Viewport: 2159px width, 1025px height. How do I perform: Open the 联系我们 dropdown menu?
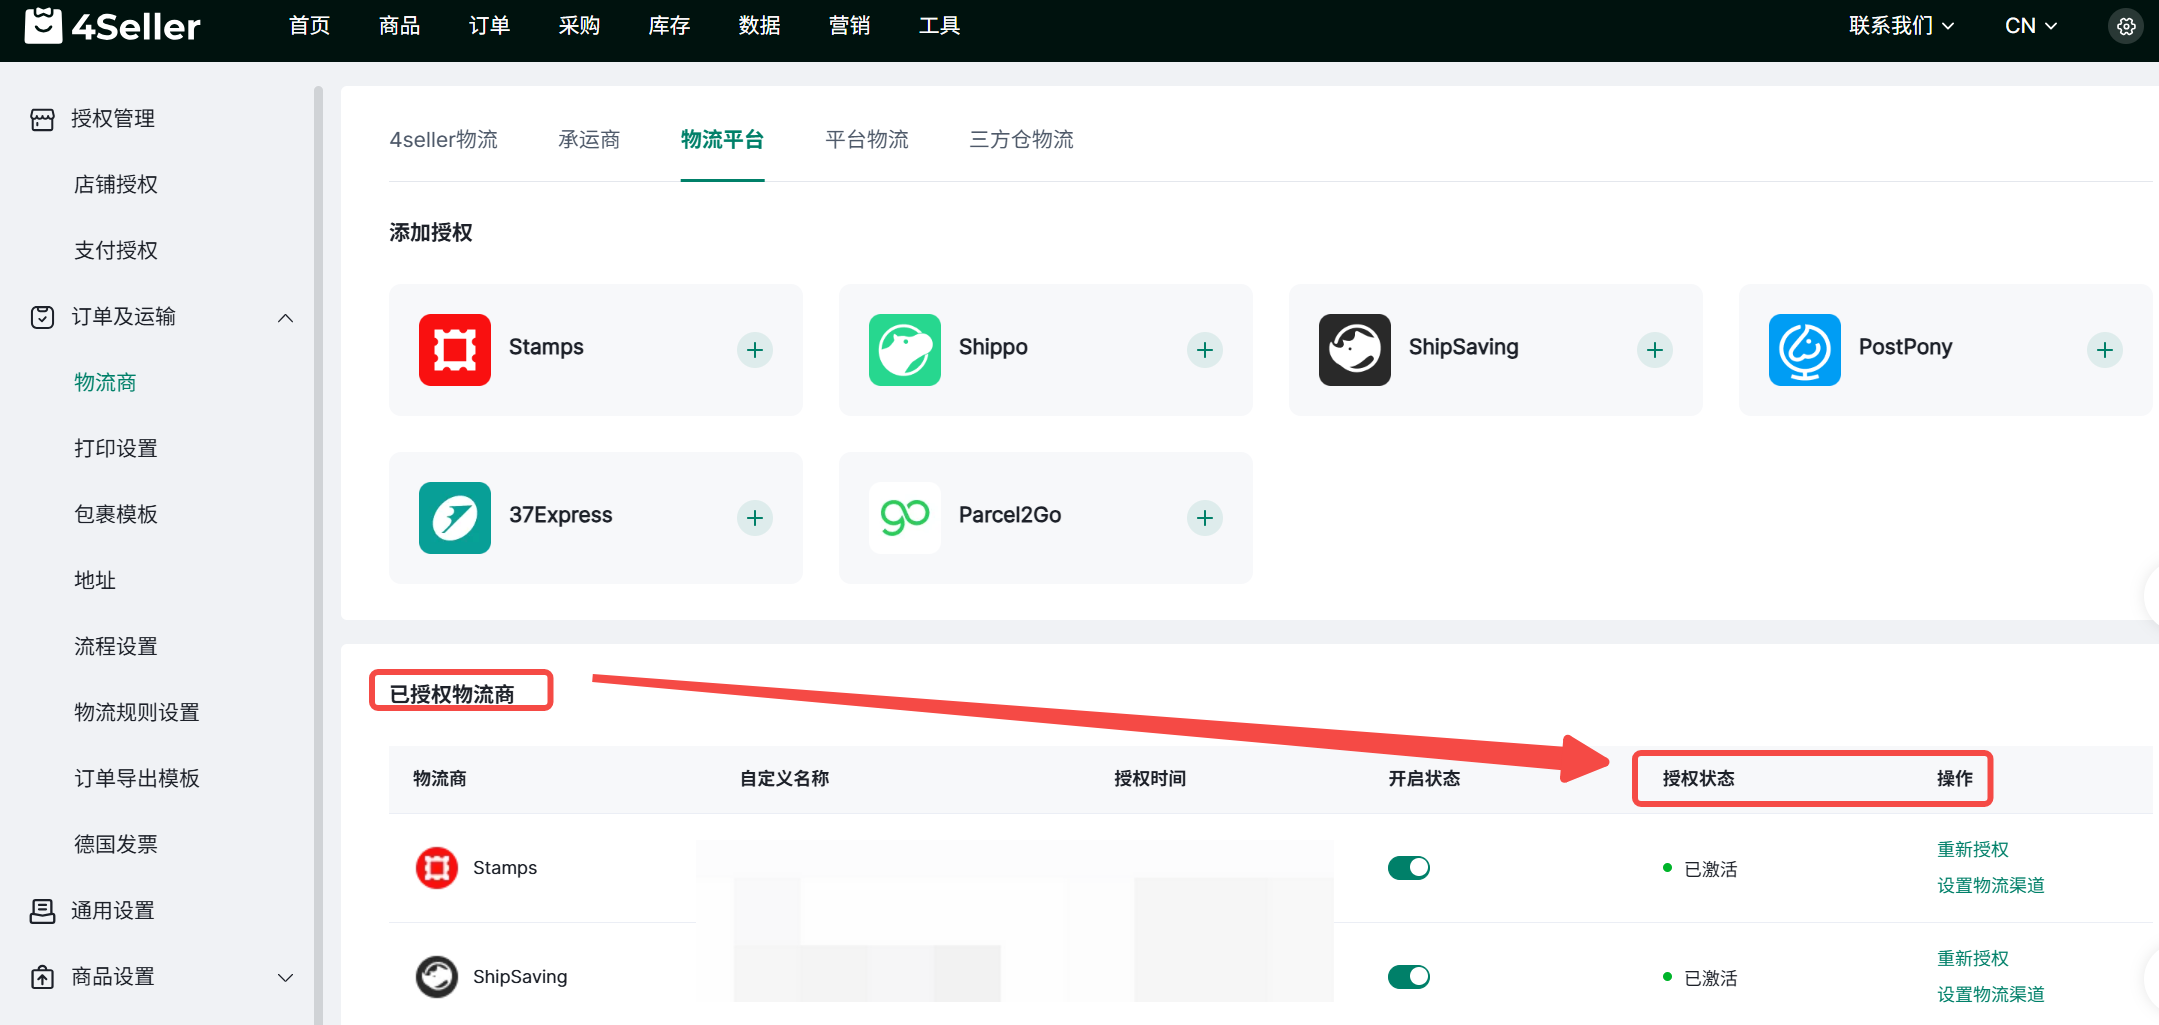(1900, 26)
